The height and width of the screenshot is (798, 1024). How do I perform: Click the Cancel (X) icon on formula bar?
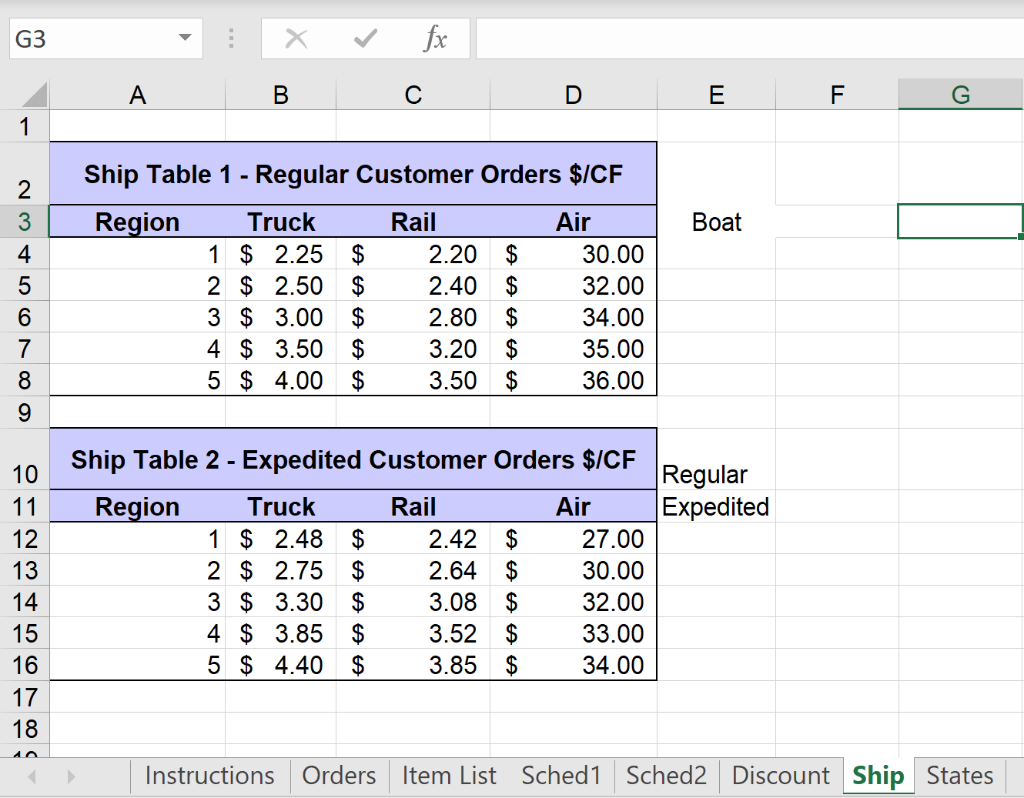(x=296, y=39)
